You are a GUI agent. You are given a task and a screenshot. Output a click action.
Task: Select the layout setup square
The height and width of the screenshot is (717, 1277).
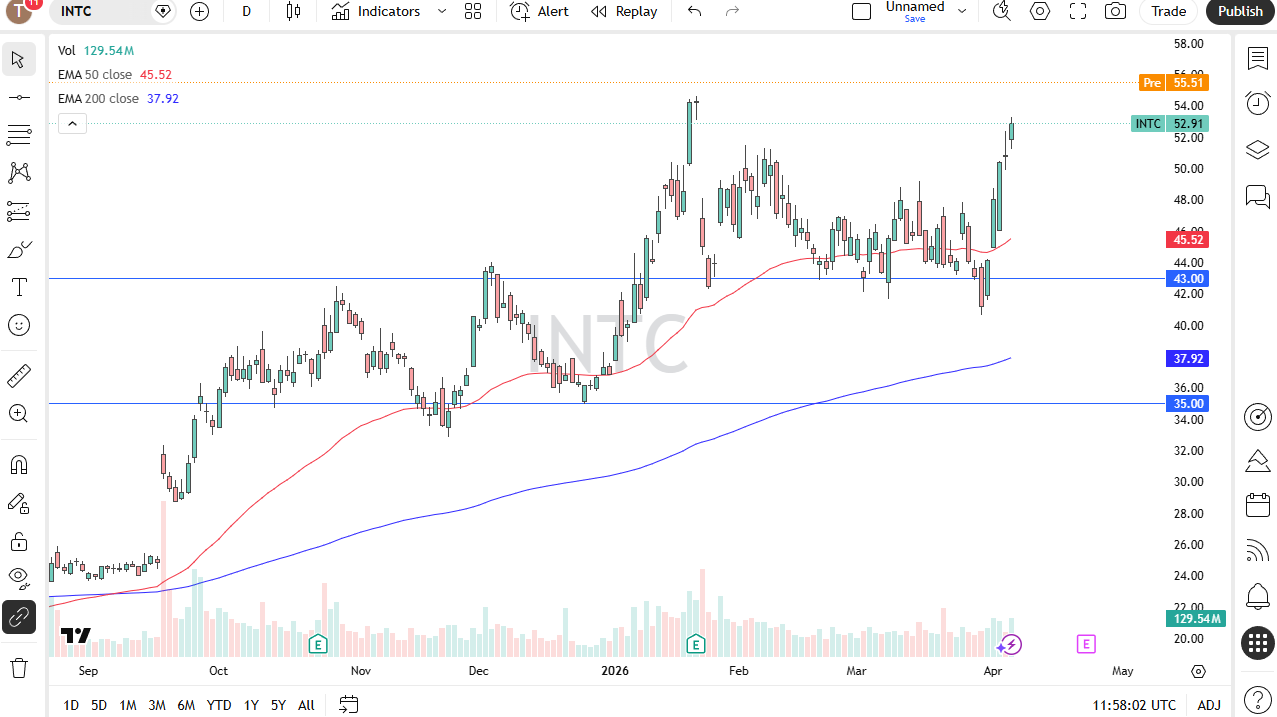[x=861, y=11]
